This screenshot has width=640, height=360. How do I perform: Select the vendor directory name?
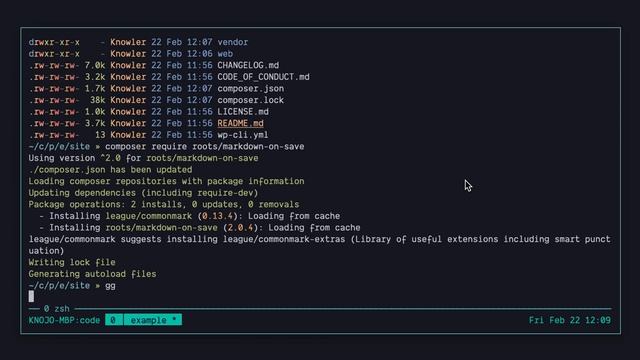(x=232, y=42)
